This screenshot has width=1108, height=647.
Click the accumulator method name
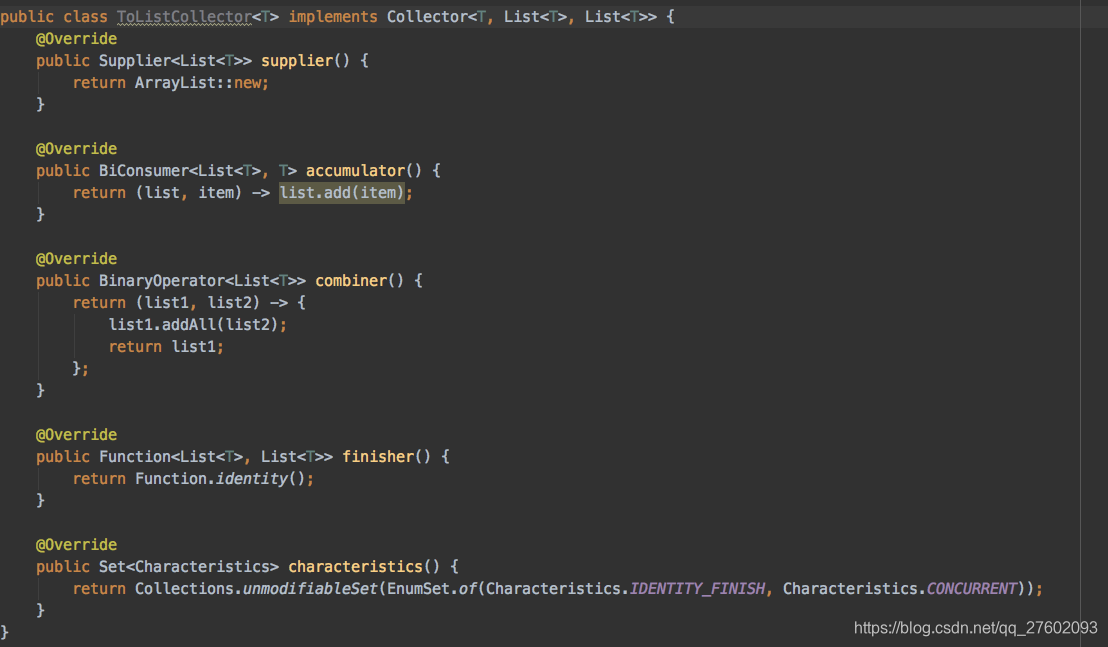click(x=355, y=170)
